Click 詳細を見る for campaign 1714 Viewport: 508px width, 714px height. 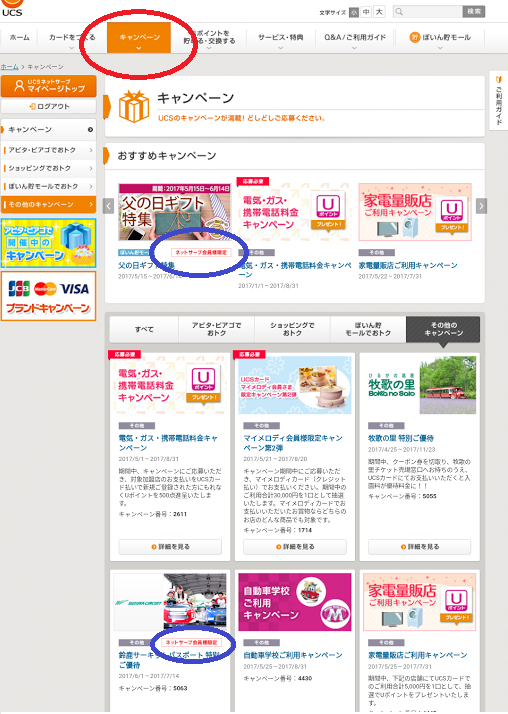click(x=295, y=546)
